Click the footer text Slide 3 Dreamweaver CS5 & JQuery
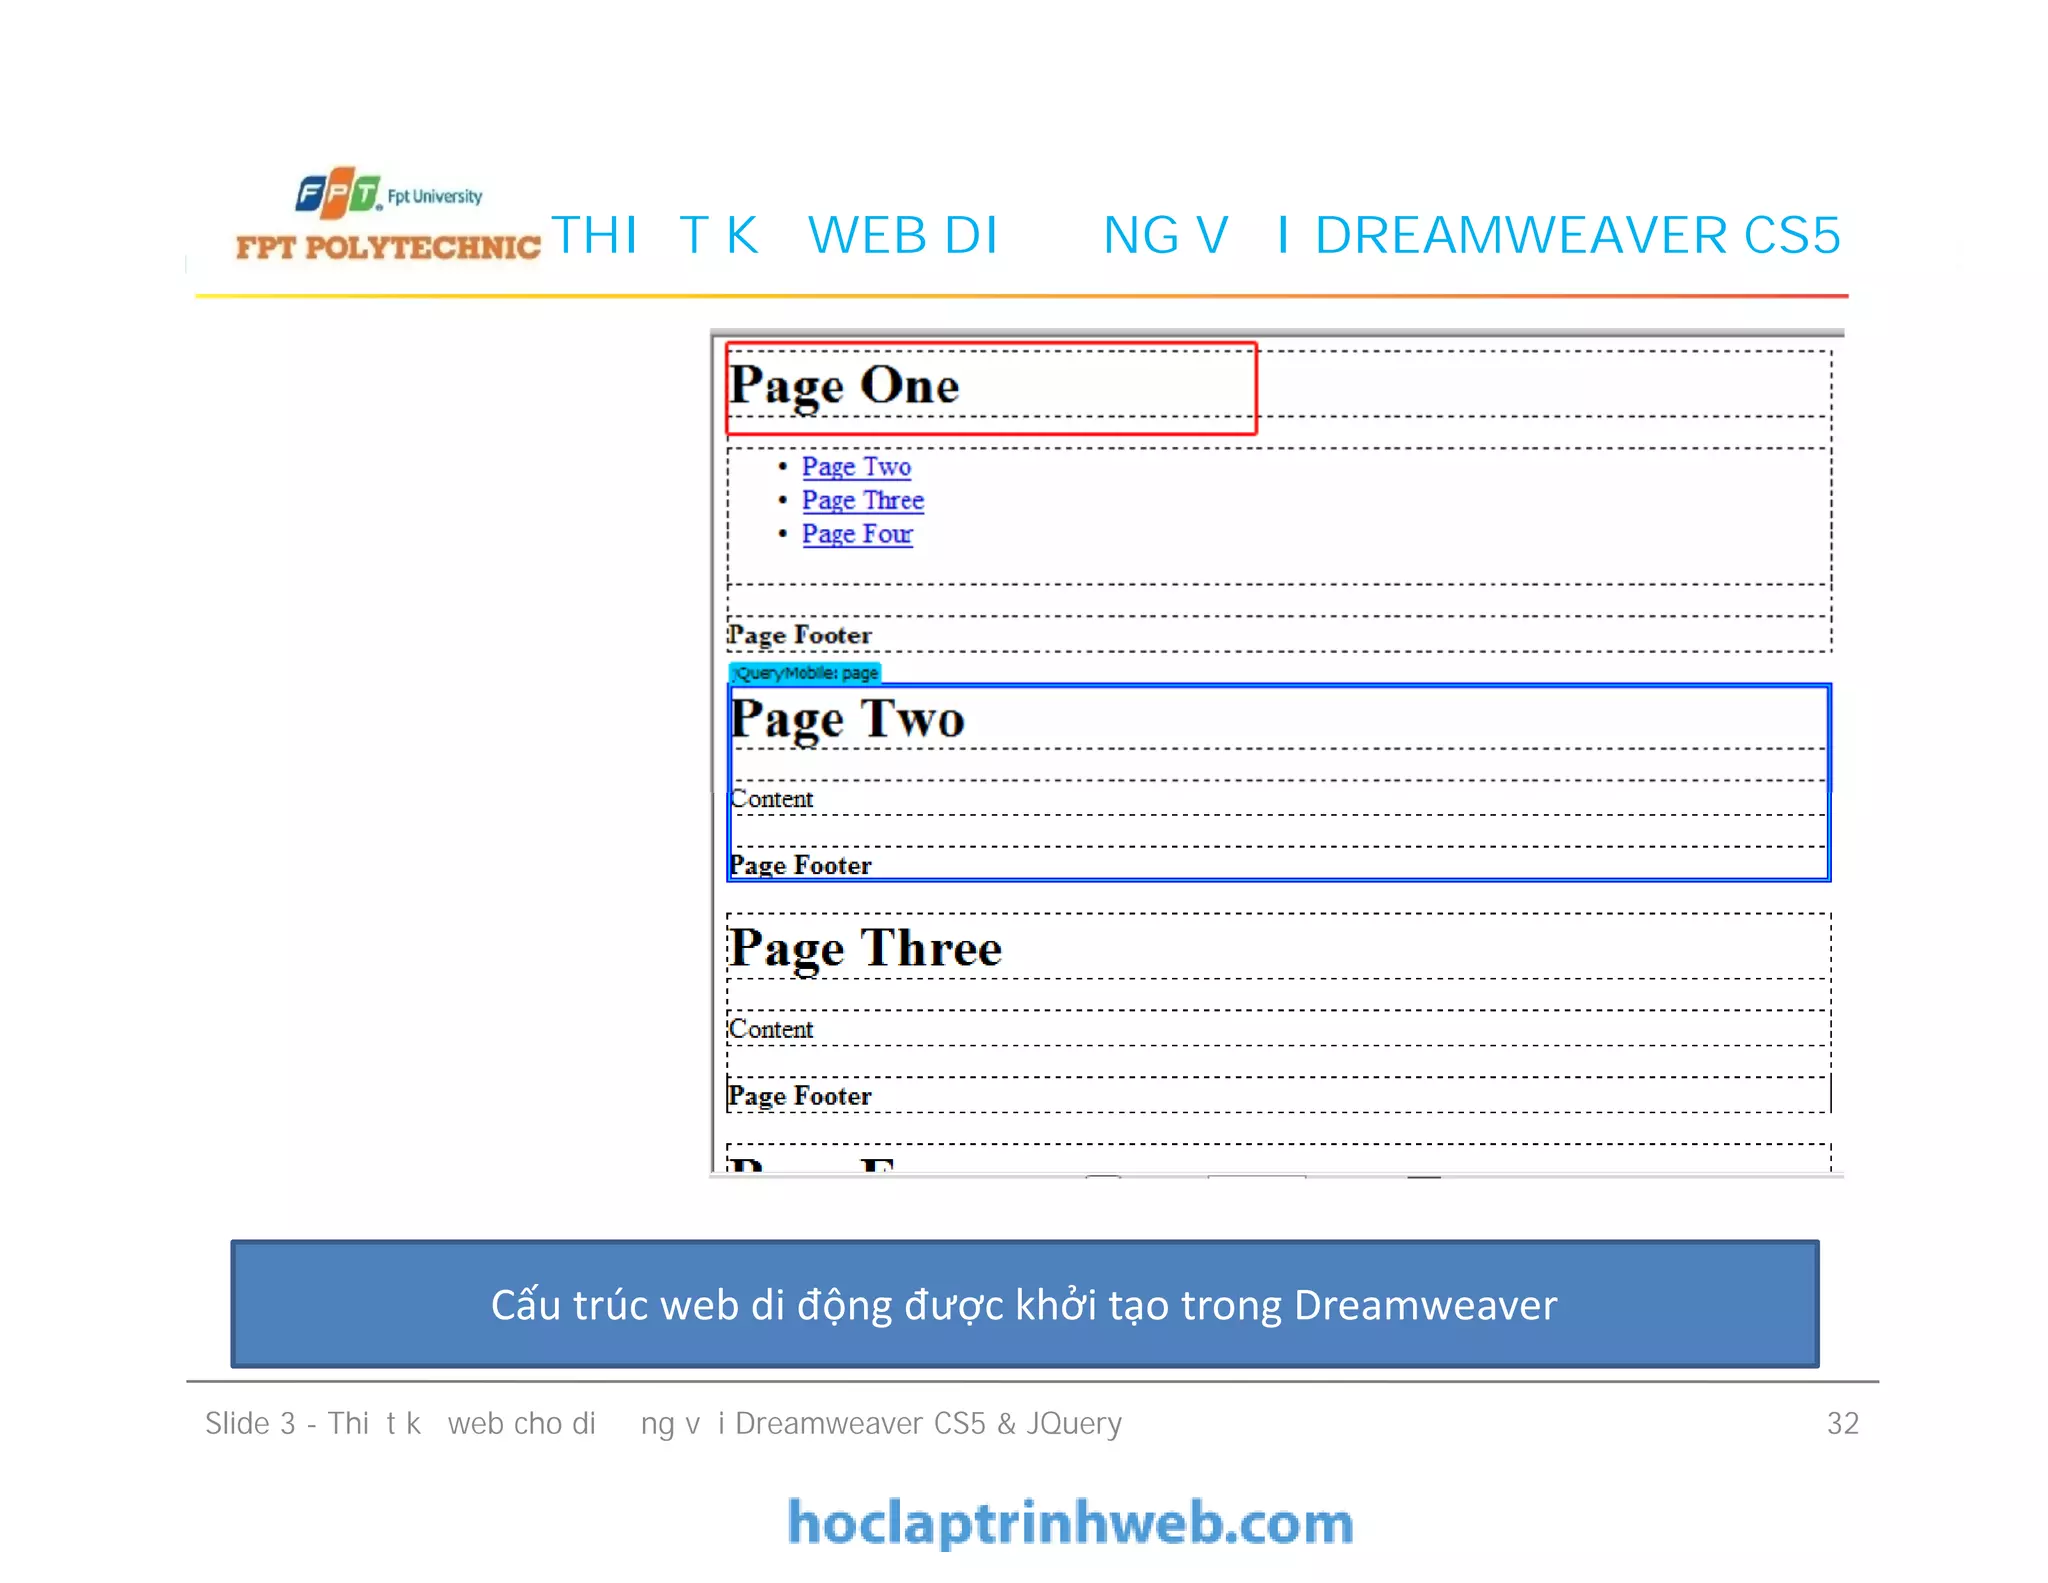 pyautogui.click(x=663, y=1423)
